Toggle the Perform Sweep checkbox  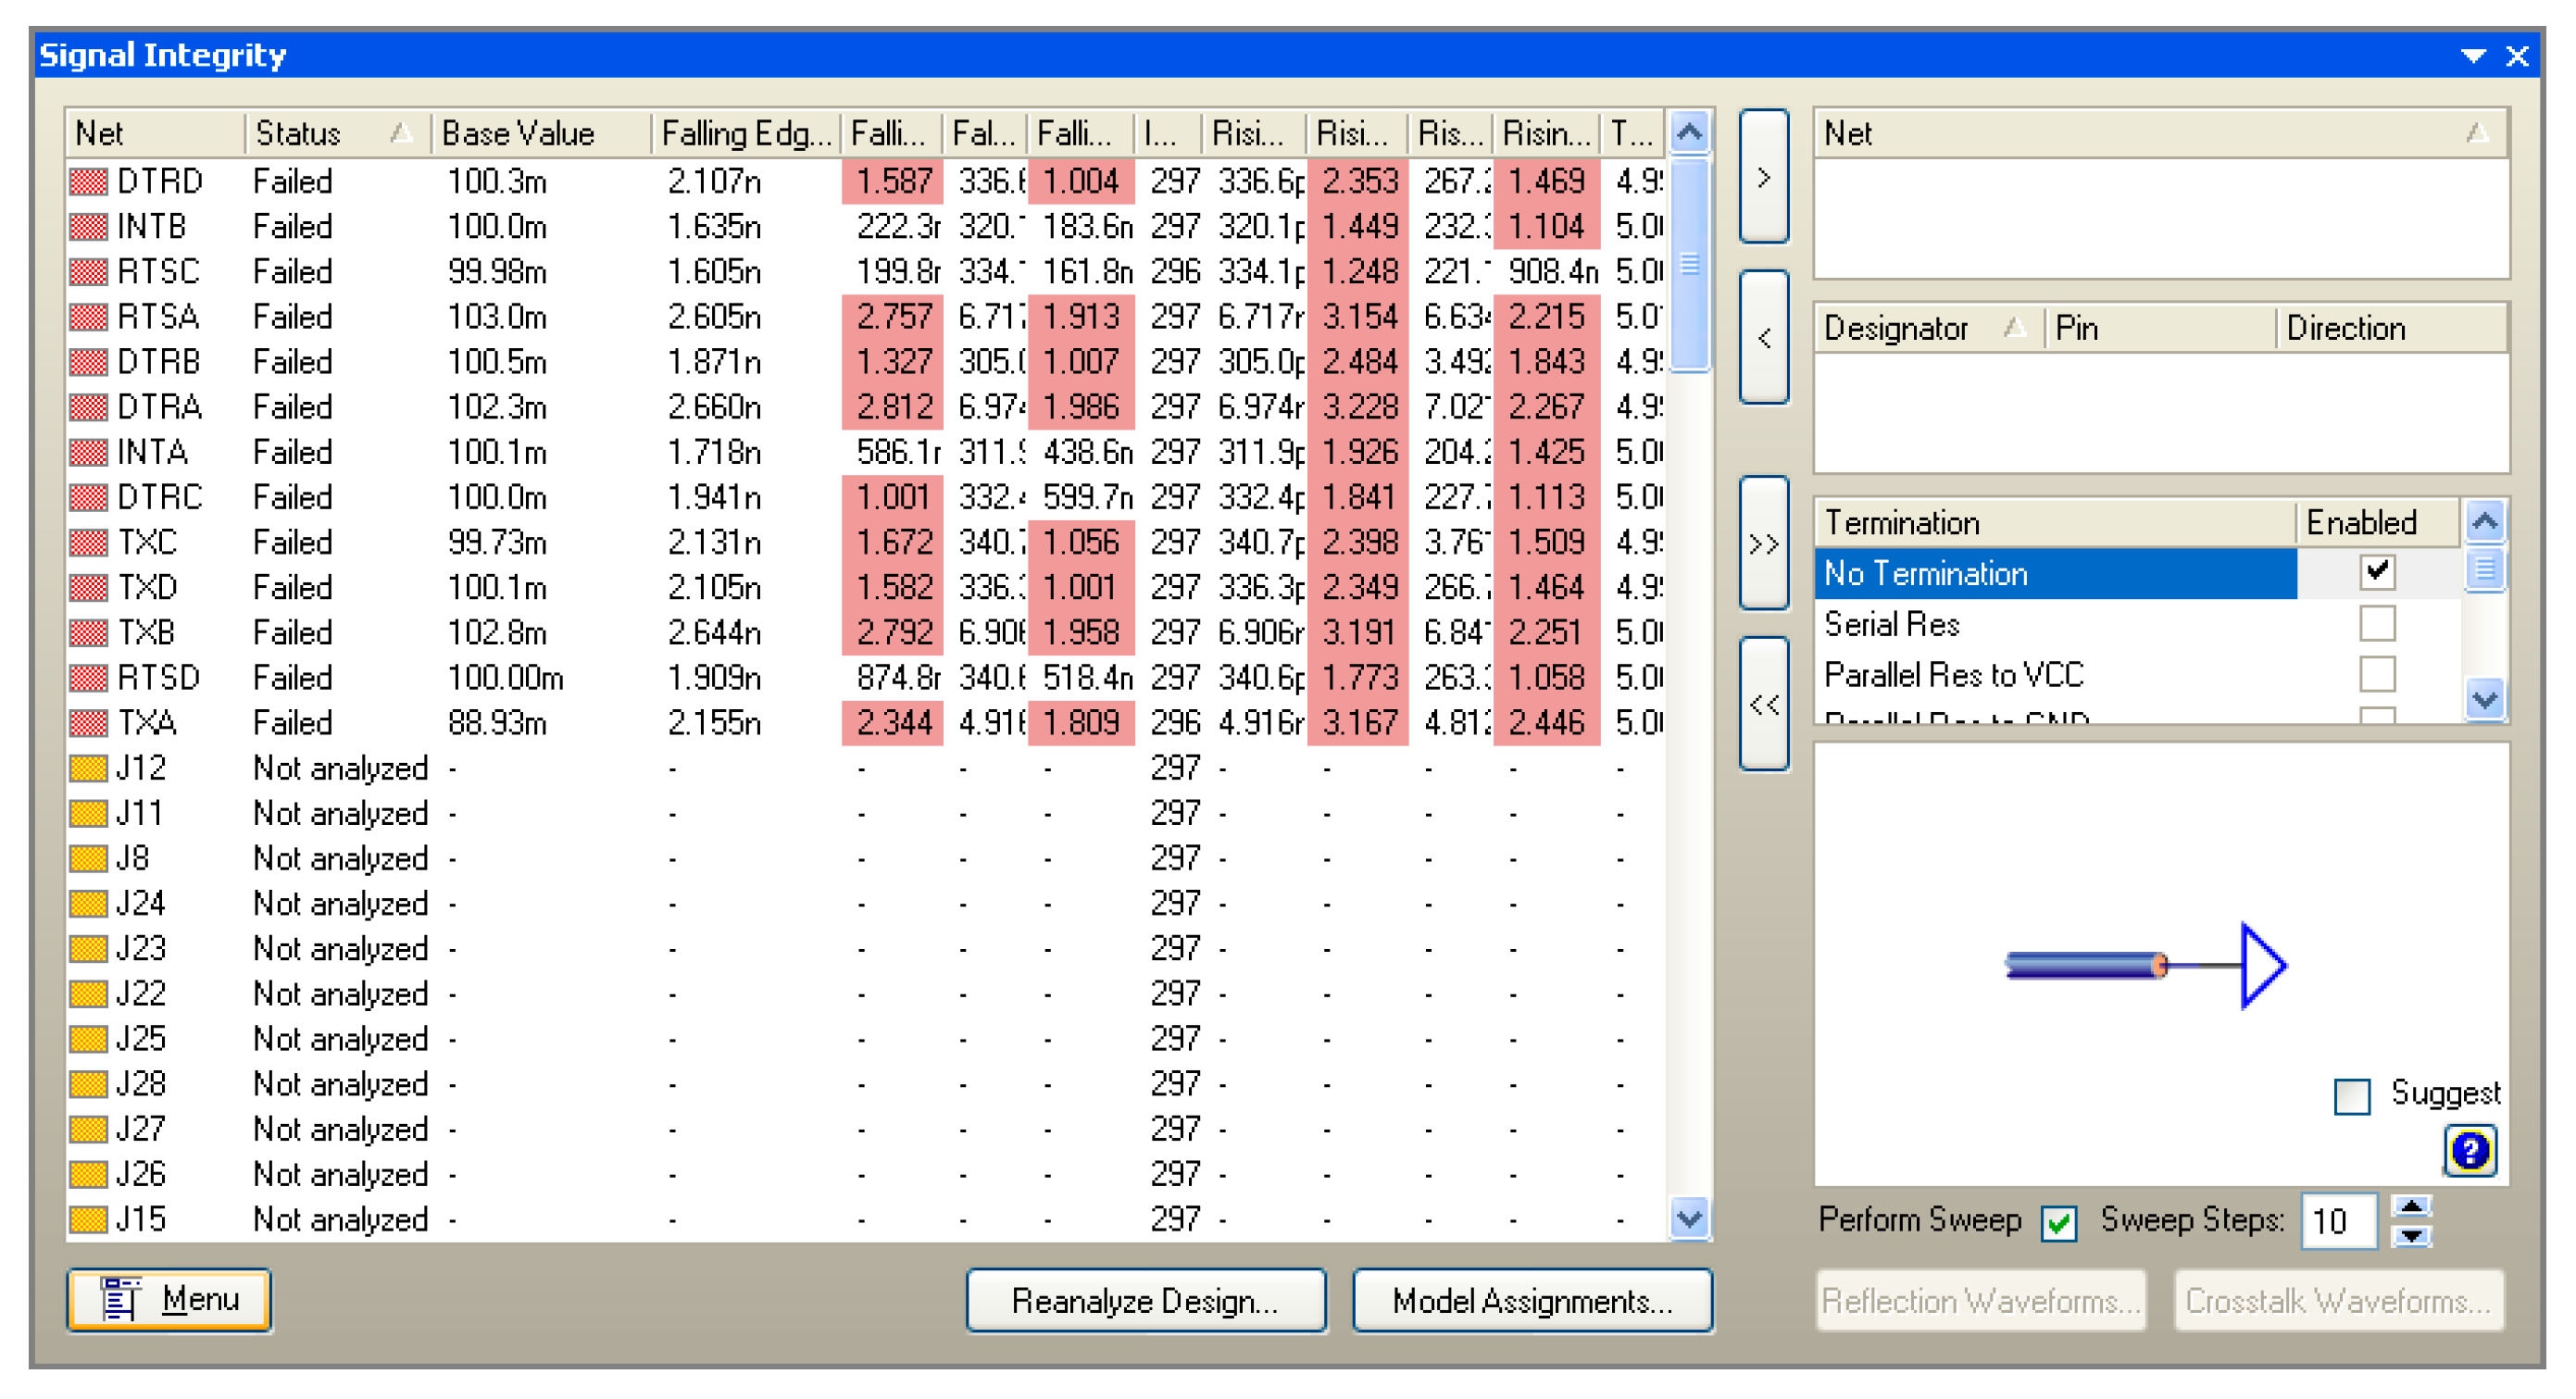(2058, 1221)
